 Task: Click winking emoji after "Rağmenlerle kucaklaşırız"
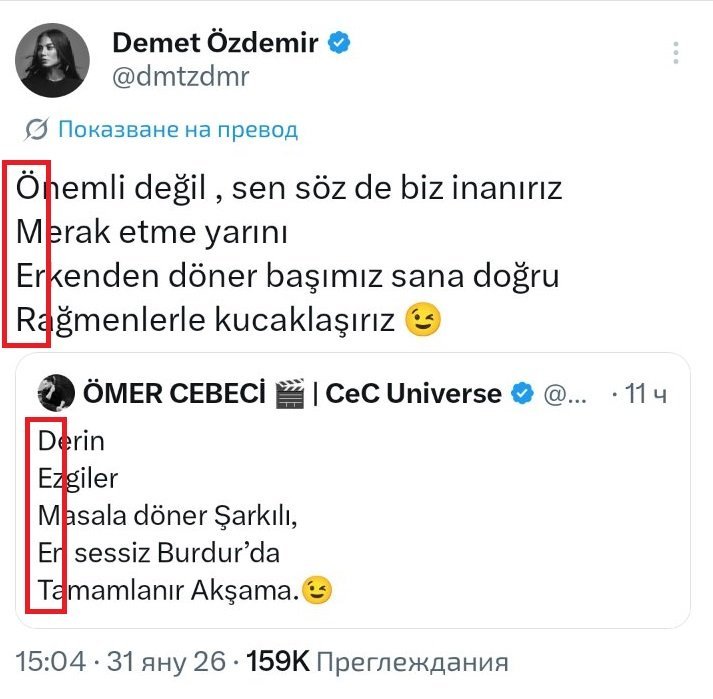click(424, 320)
